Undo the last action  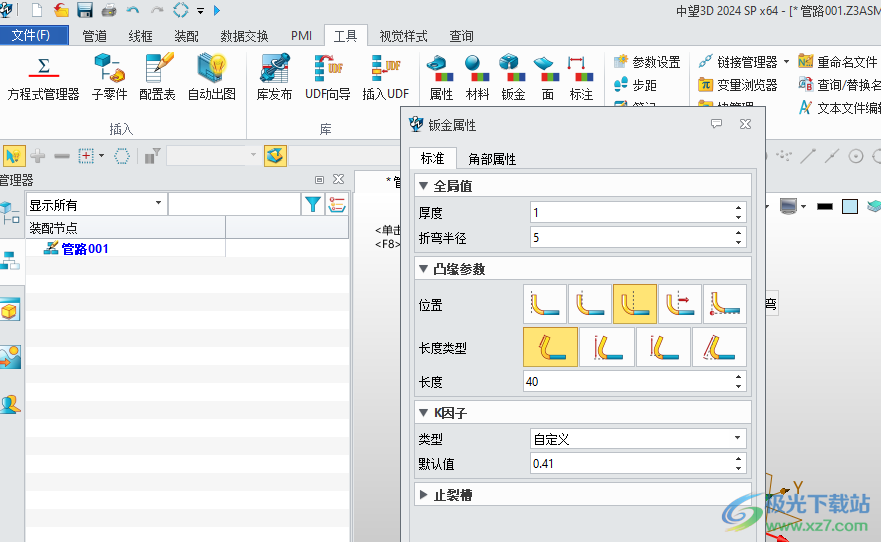click(133, 10)
